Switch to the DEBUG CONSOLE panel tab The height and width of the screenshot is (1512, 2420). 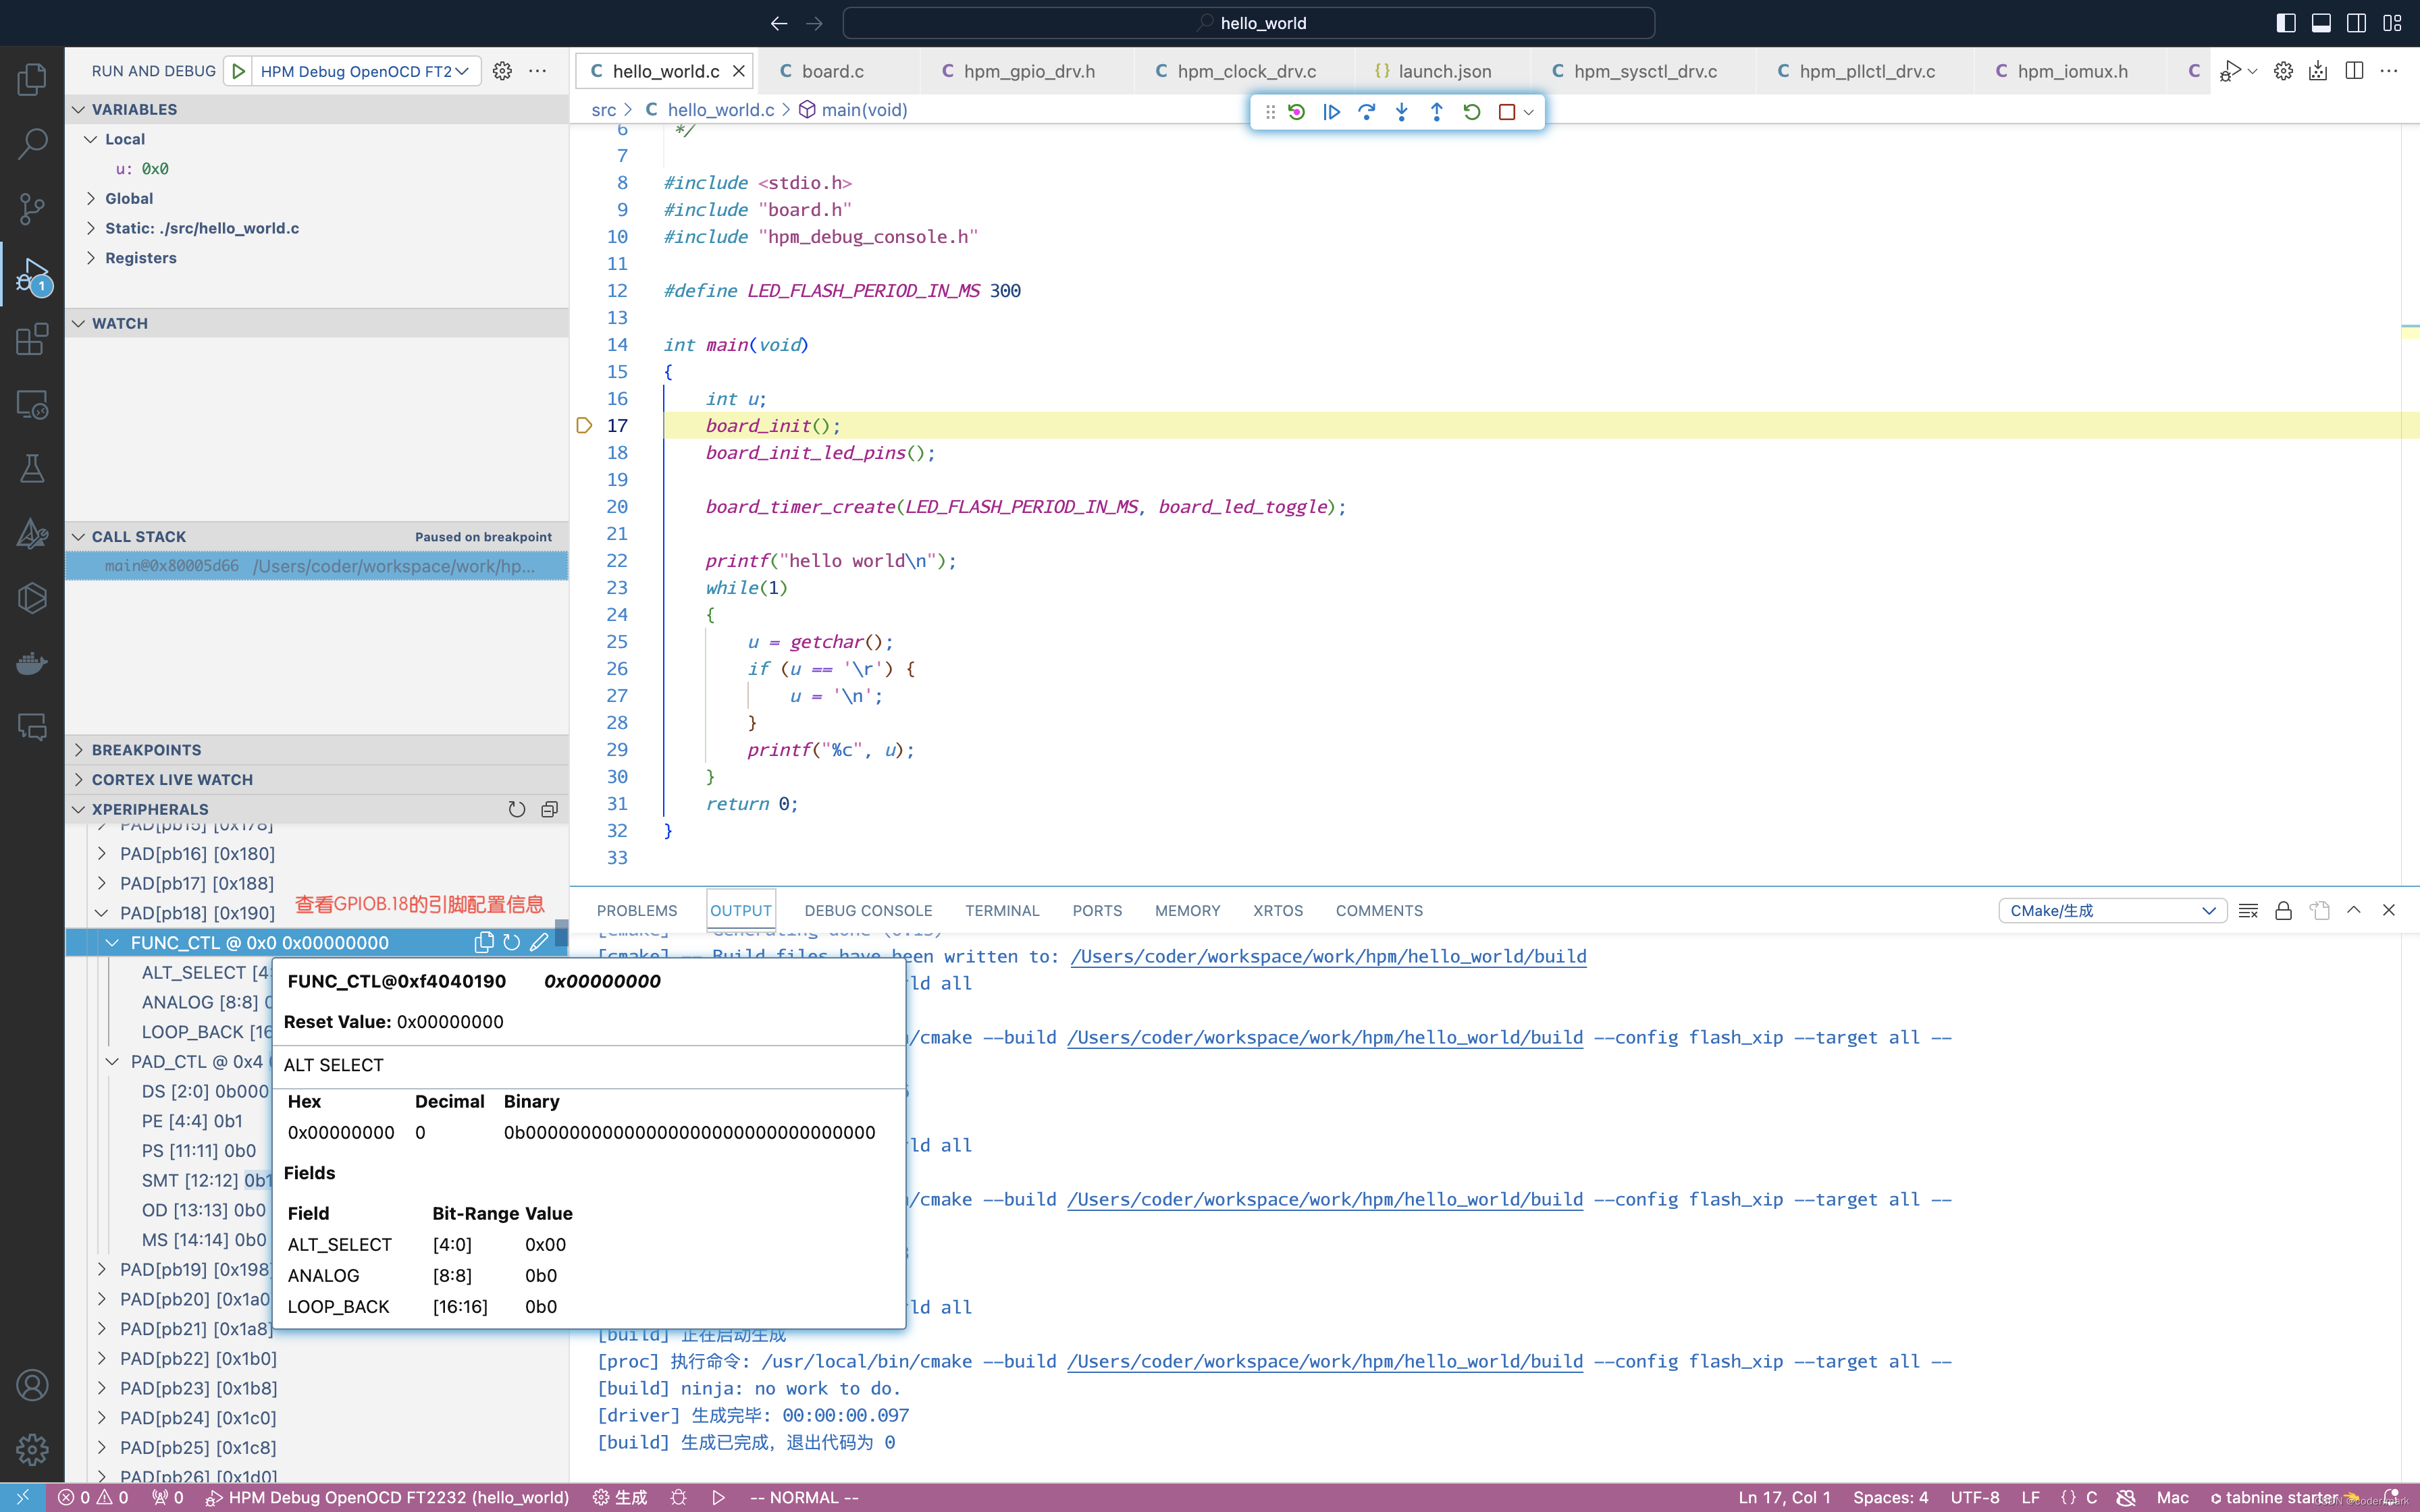click(867, 910)
